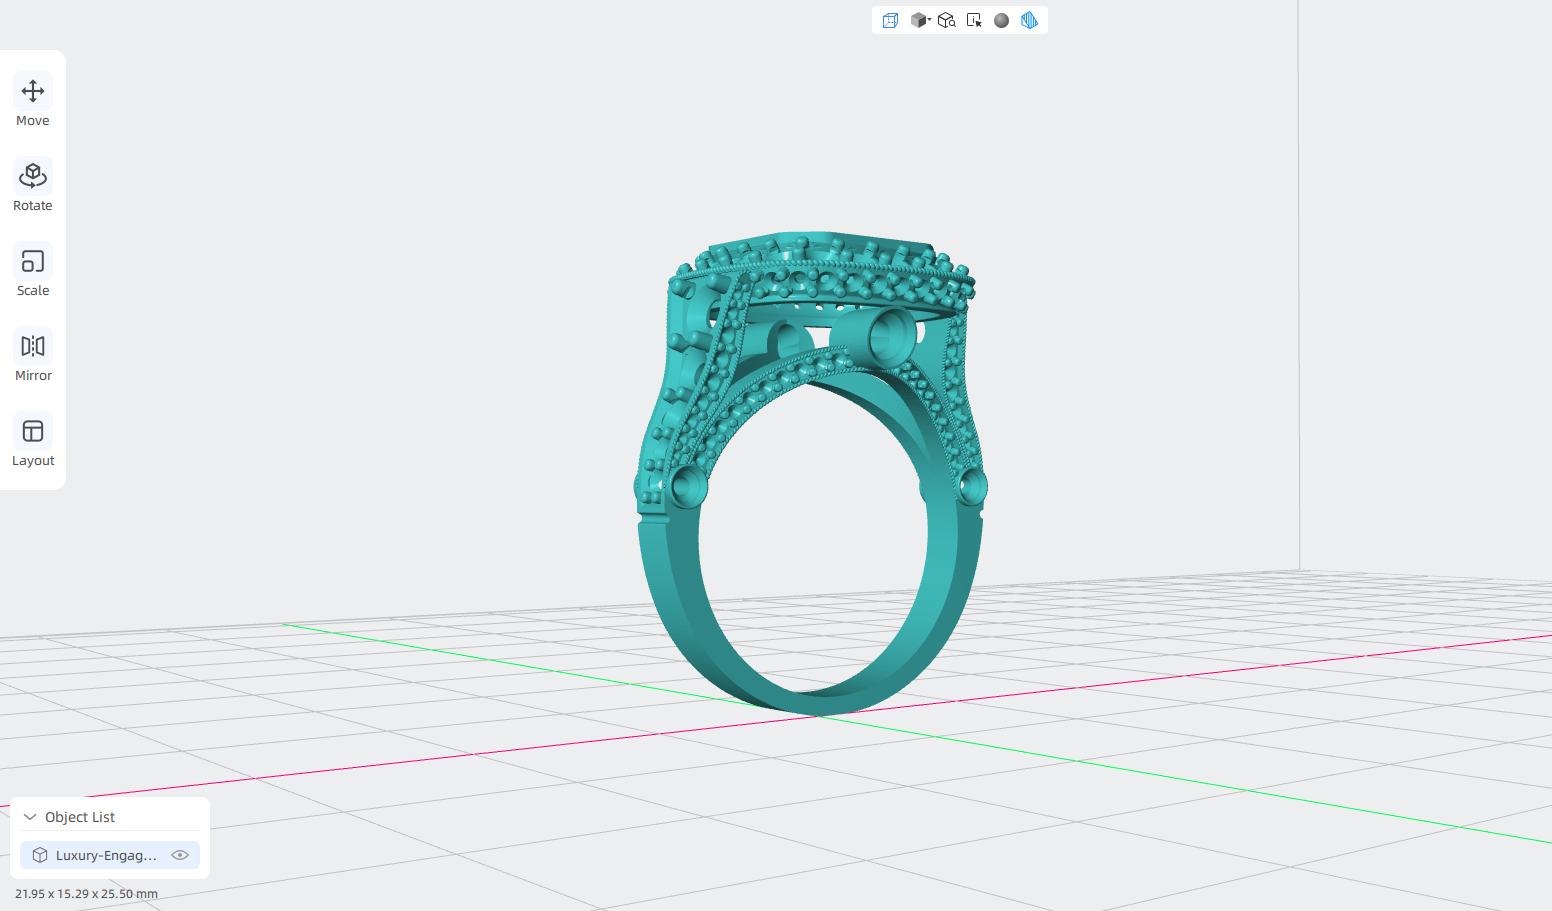Open the view cube dropdown arrow
Screen dimensions: 1552x911
pyautogui.click(x=929, y=19)
